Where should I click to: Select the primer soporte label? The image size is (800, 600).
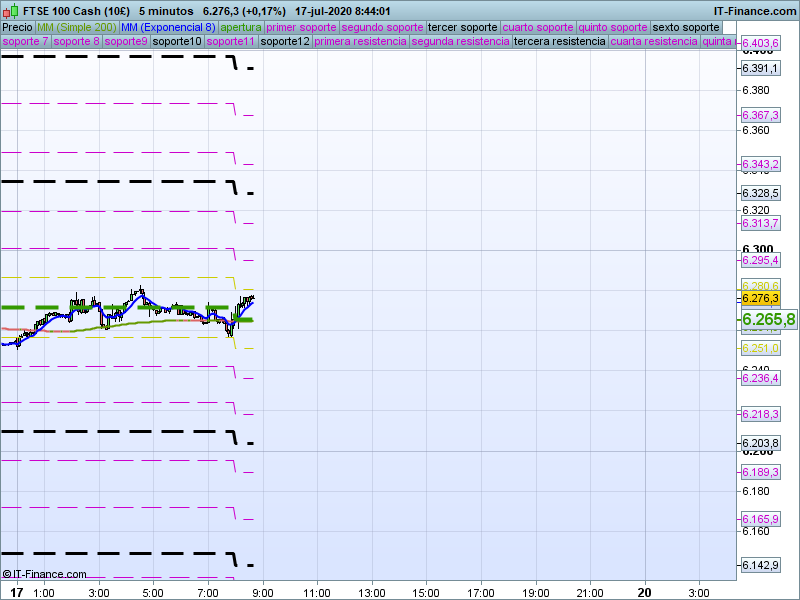301,27
